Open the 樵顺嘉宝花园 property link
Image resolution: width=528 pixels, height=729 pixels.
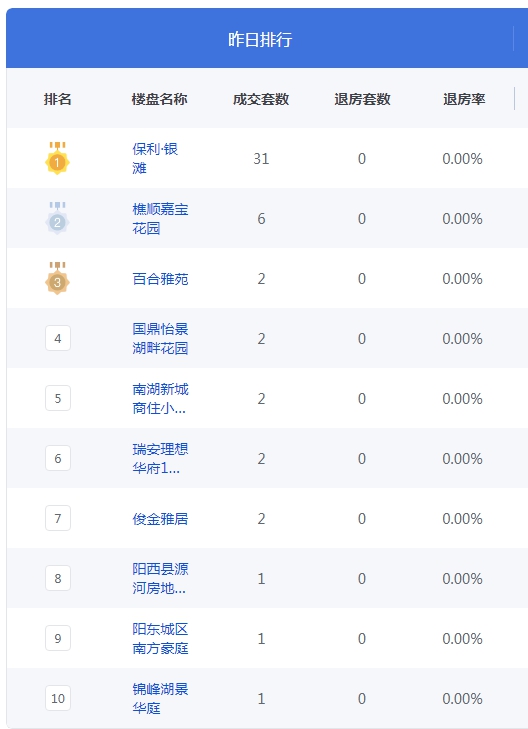pyautogui.click(x=160, y=219)
